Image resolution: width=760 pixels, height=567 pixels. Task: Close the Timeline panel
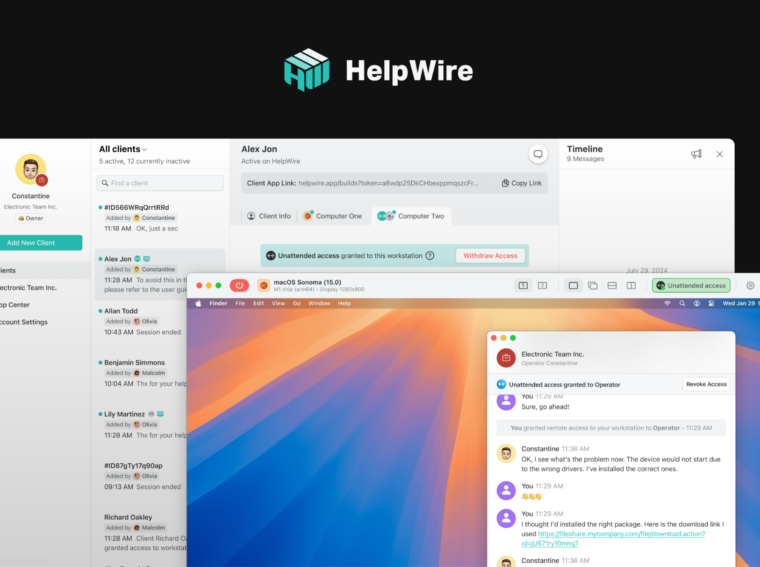click(719, 154)
